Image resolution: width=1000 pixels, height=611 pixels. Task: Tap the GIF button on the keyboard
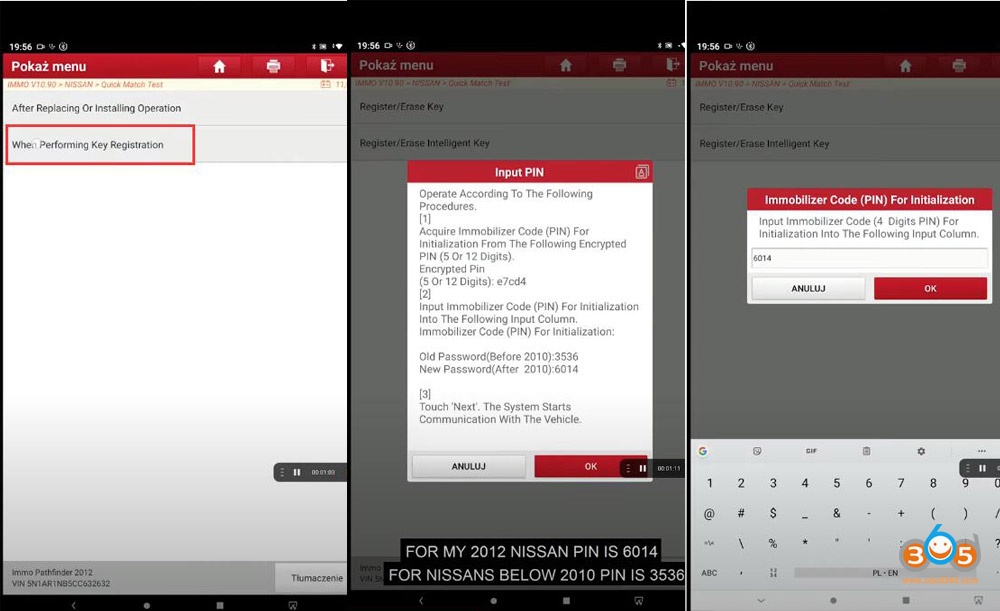pyautogui.click(x=811, y=451)
